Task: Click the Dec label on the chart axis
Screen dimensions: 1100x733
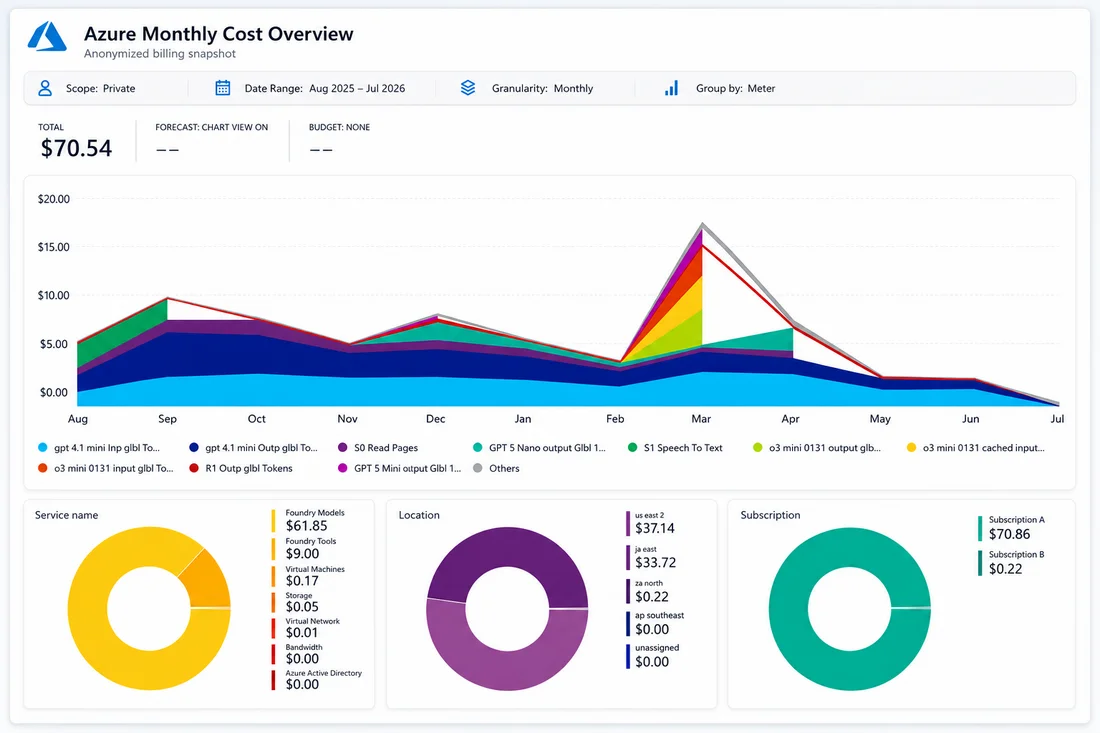Action: (x=436, y=419)
